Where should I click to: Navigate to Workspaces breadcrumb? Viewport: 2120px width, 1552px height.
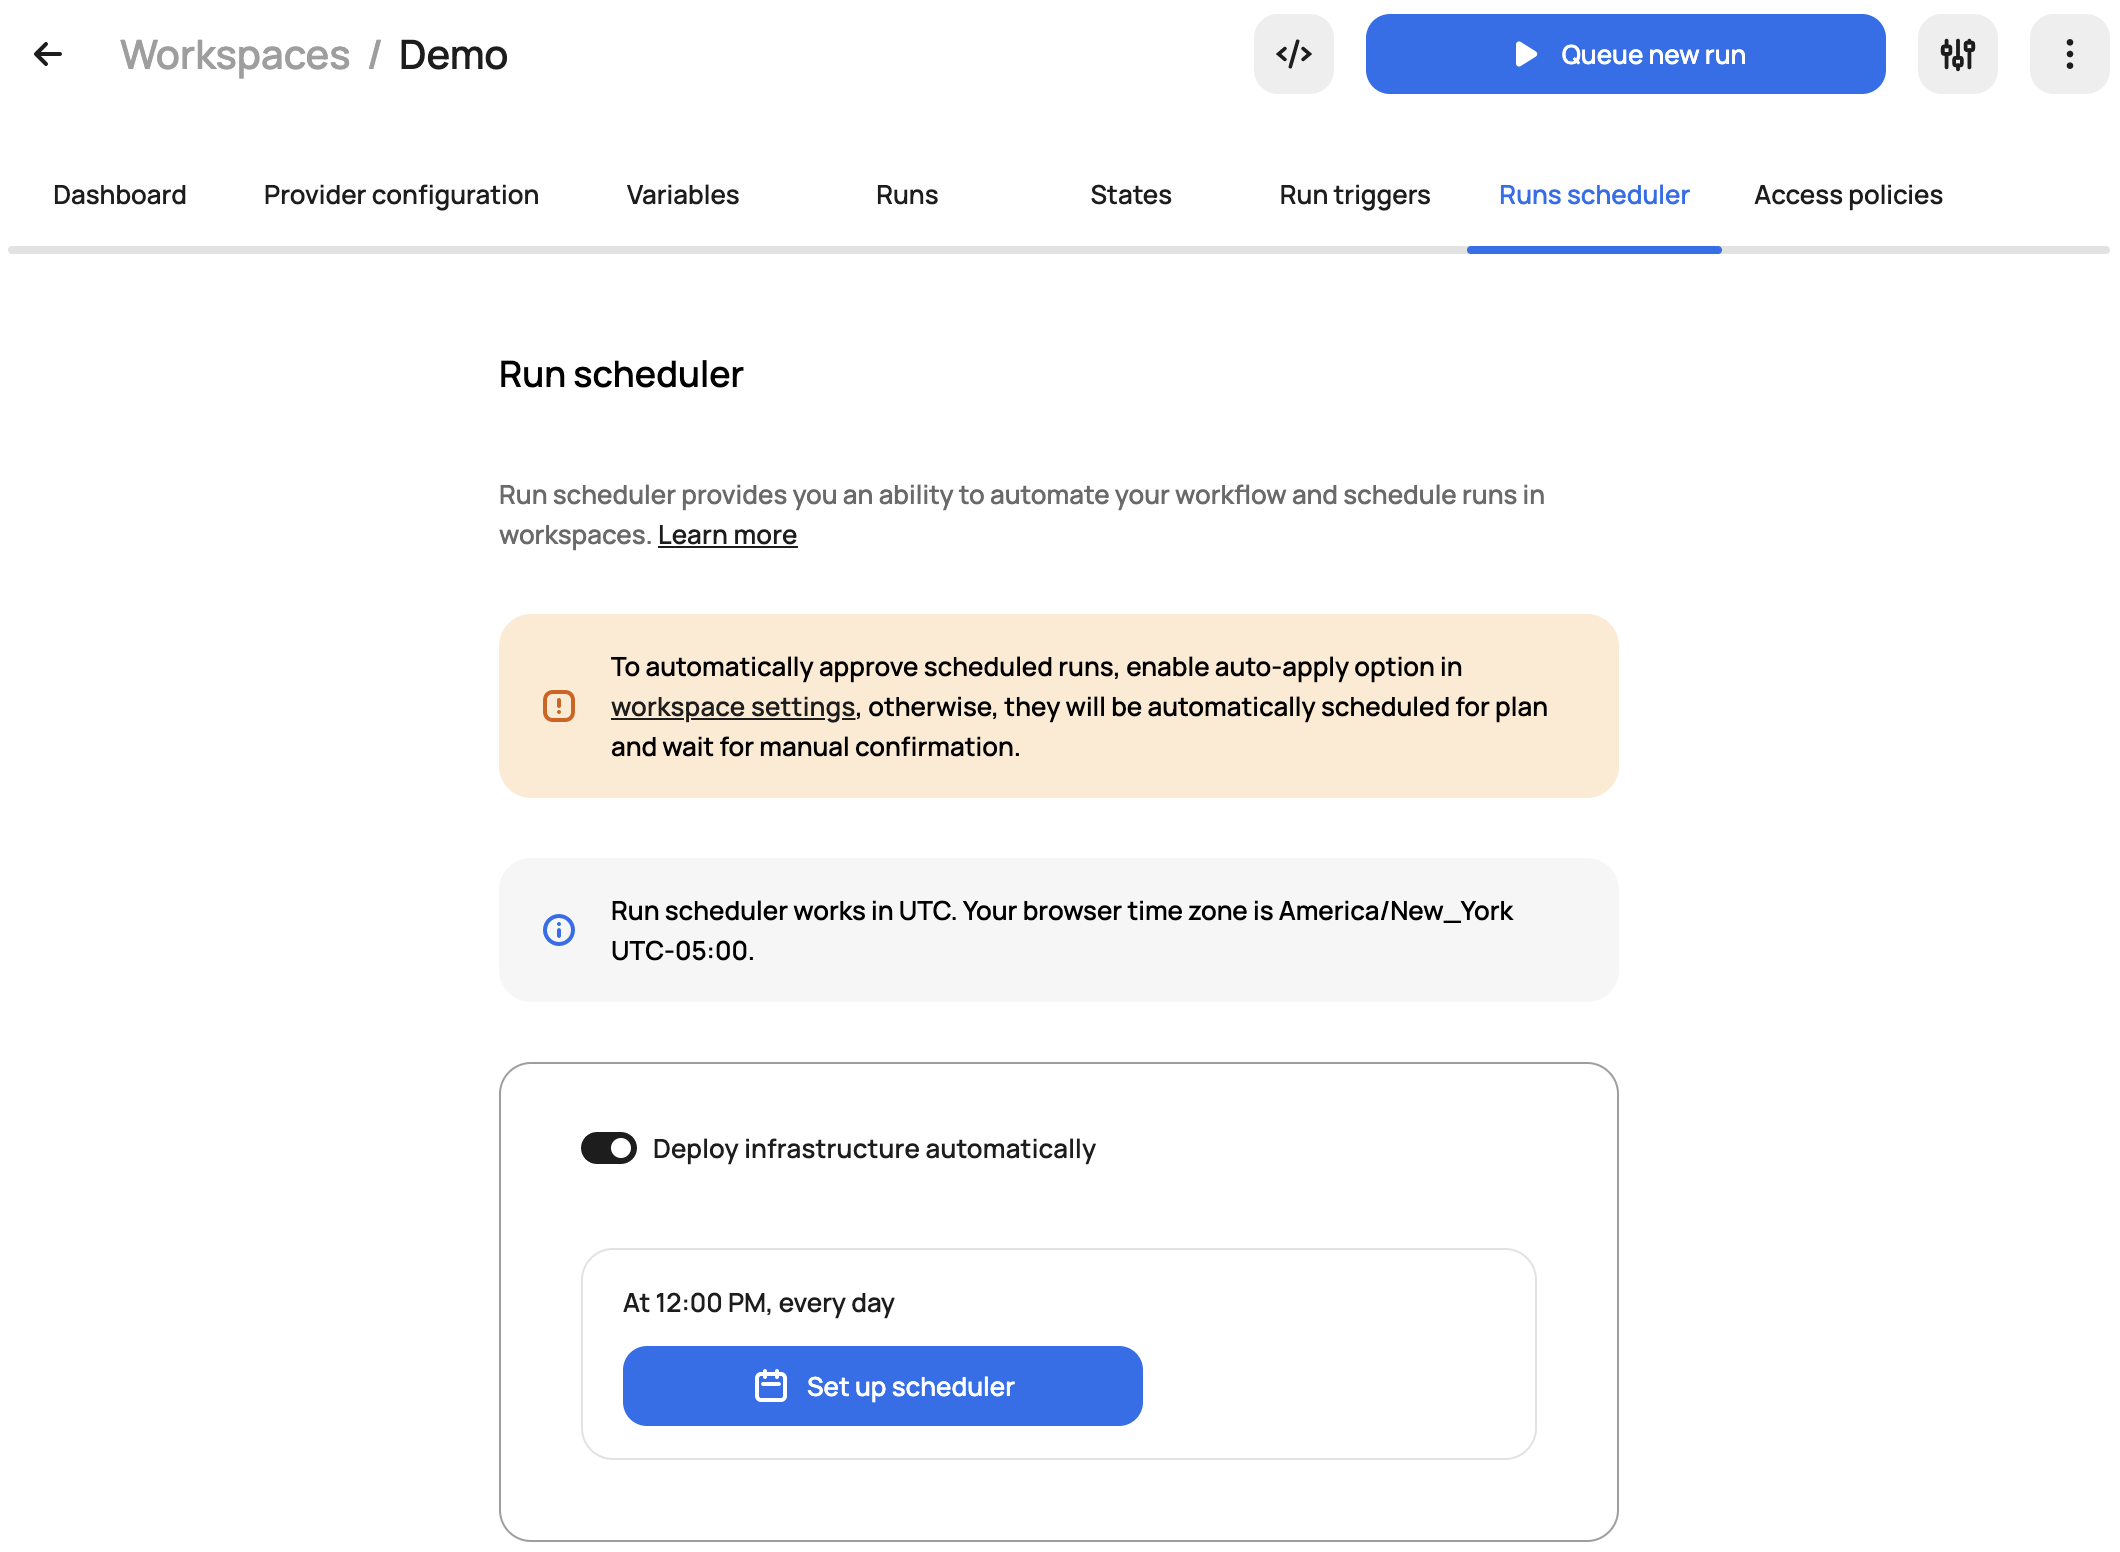point(235,55)
